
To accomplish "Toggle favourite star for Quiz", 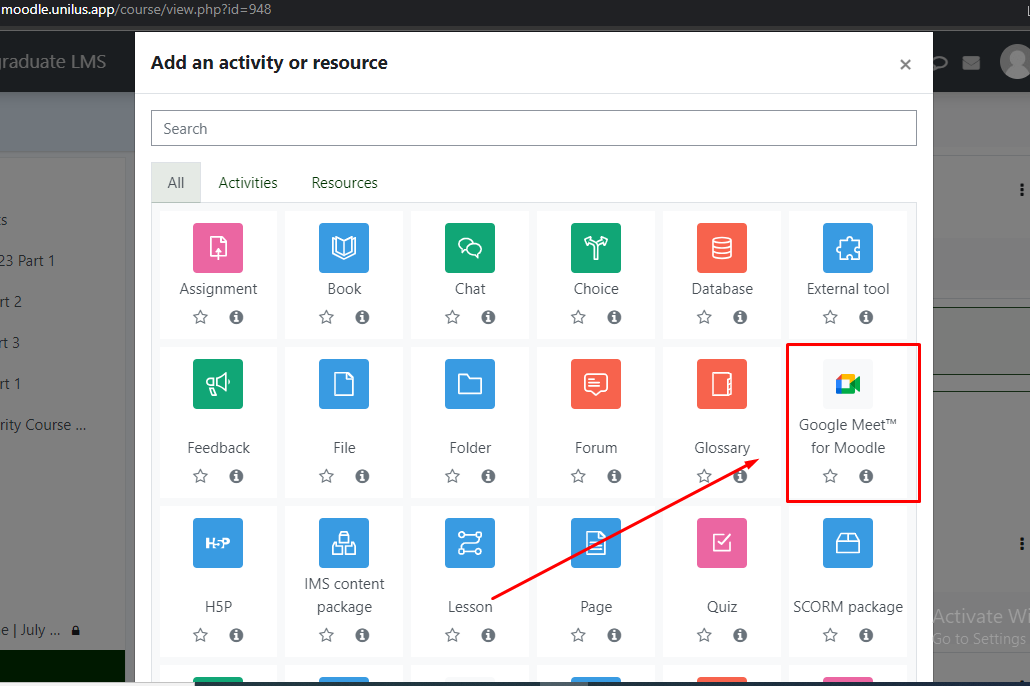I will (x=704, y=635).
